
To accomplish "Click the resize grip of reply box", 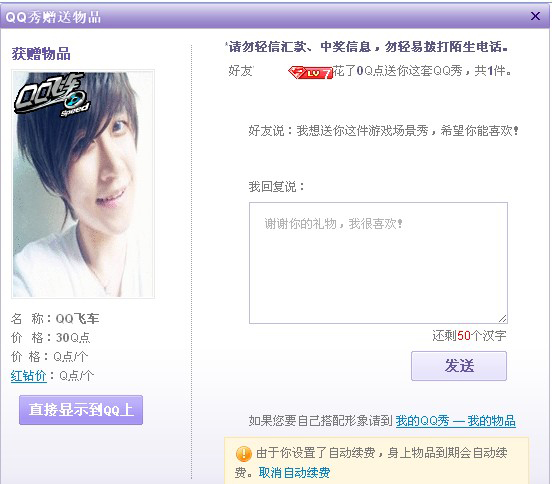I will click(x=502, y=318).
